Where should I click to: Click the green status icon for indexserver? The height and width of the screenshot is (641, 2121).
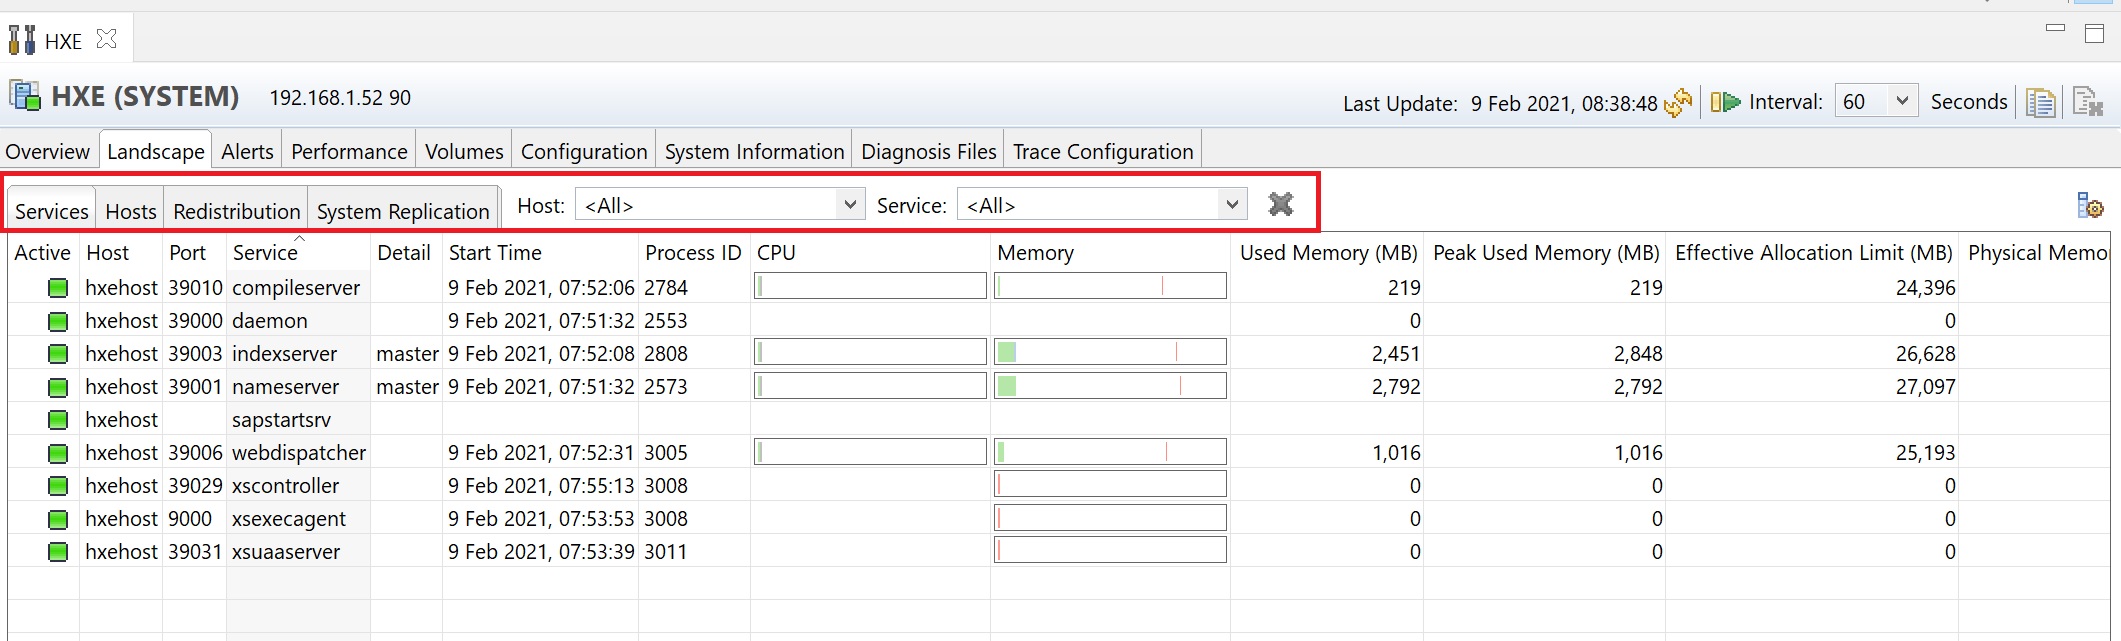click(58, 354)
